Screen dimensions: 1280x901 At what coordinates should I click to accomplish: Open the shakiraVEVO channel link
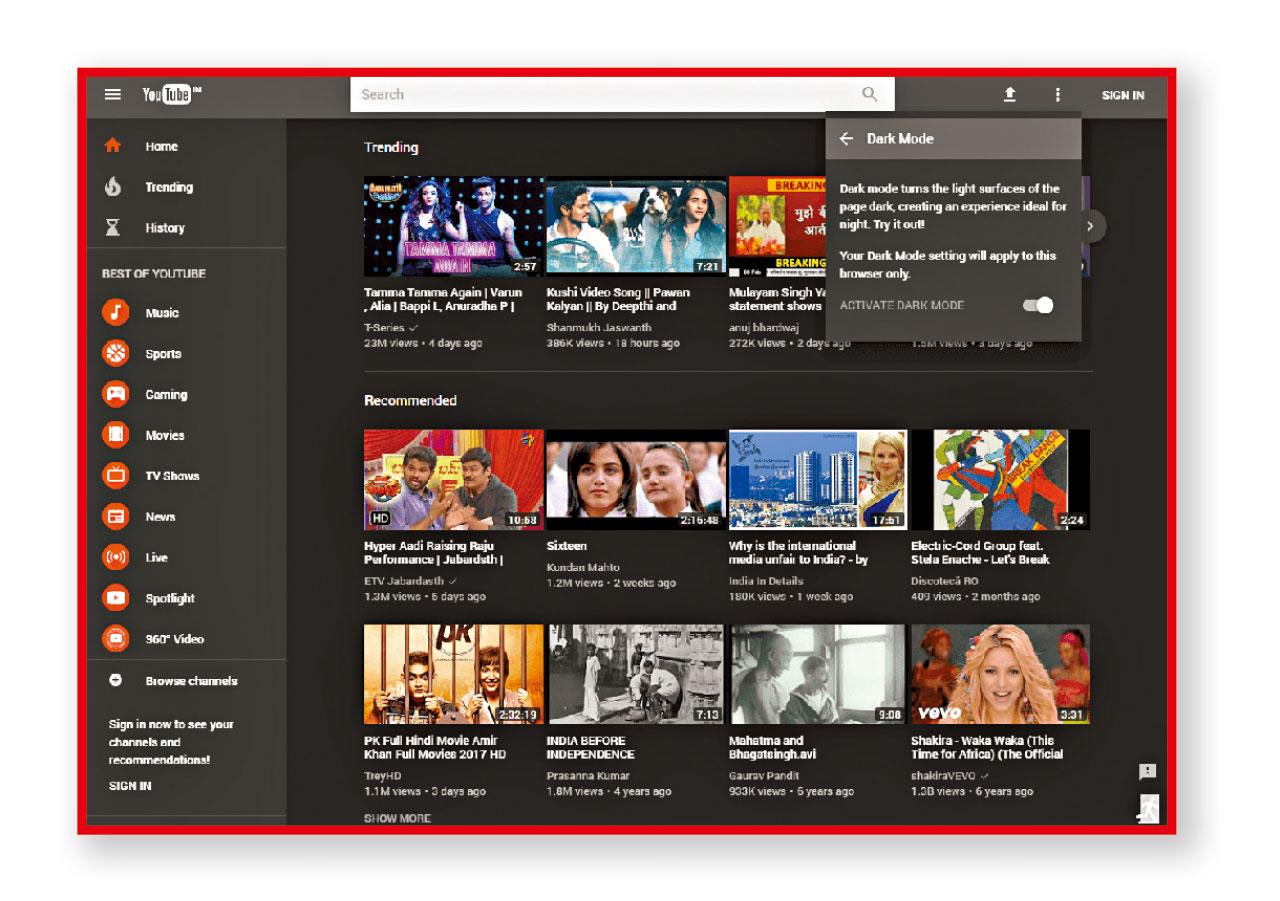943,775
